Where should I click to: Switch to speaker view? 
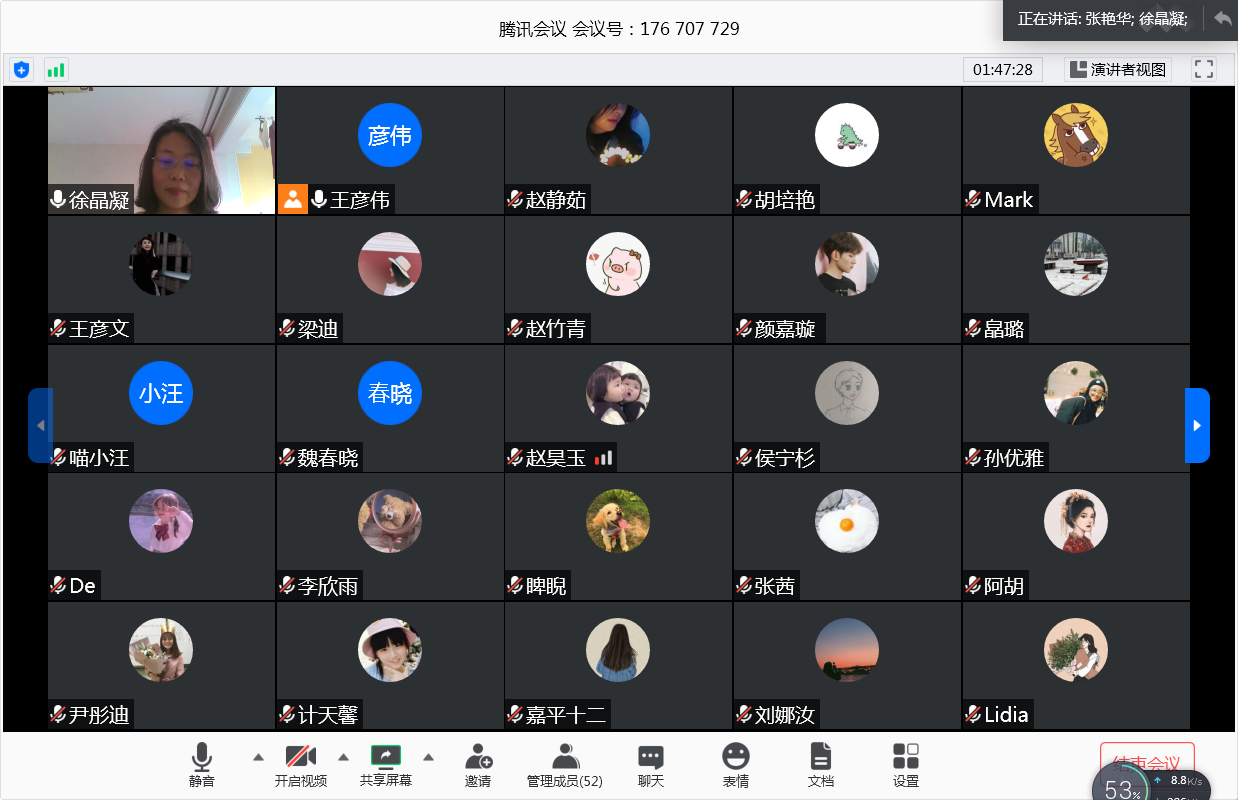1118,69
